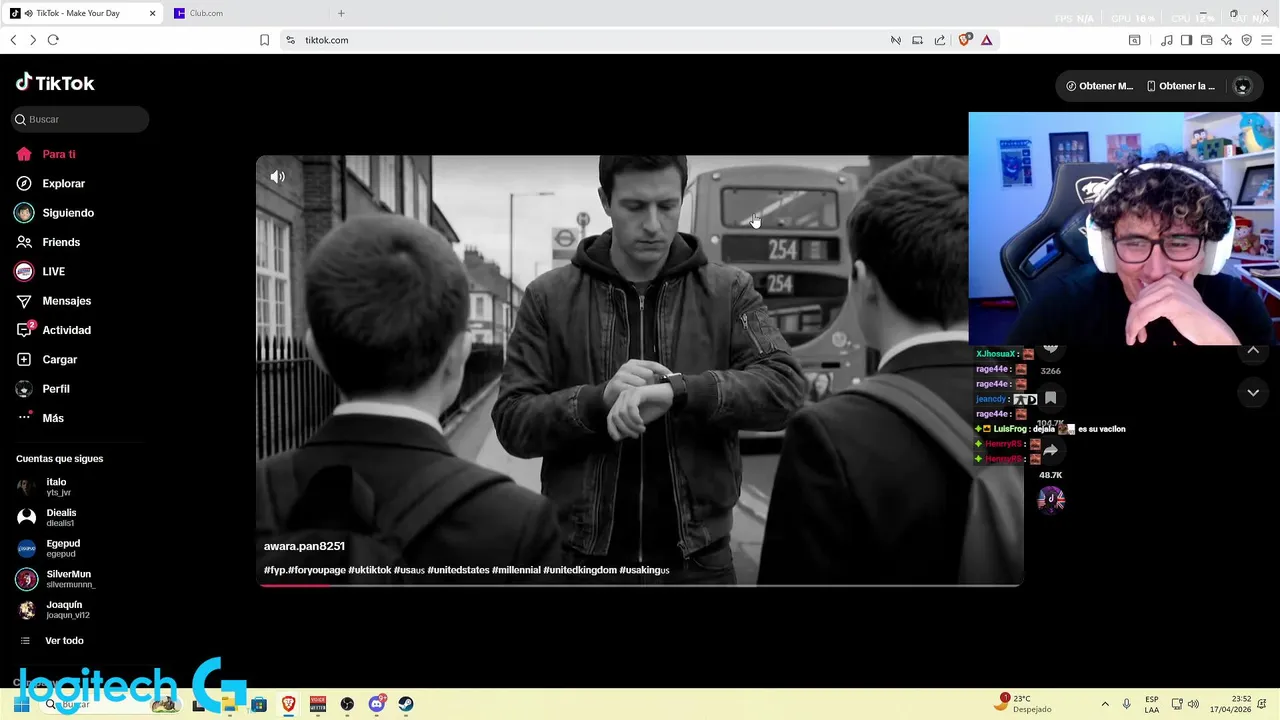
Task: Open followed account Diealis
Action: click(47, 517)
